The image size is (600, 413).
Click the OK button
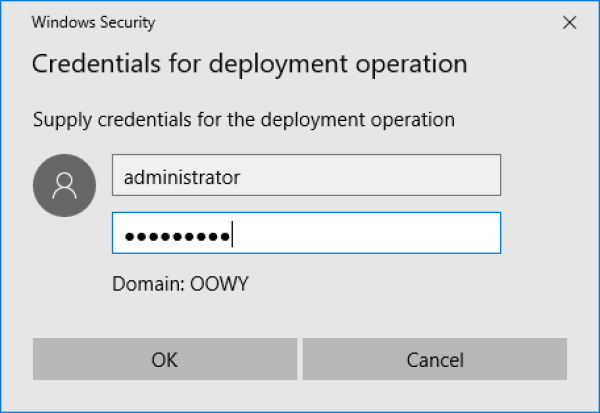(x=164, y=359)
